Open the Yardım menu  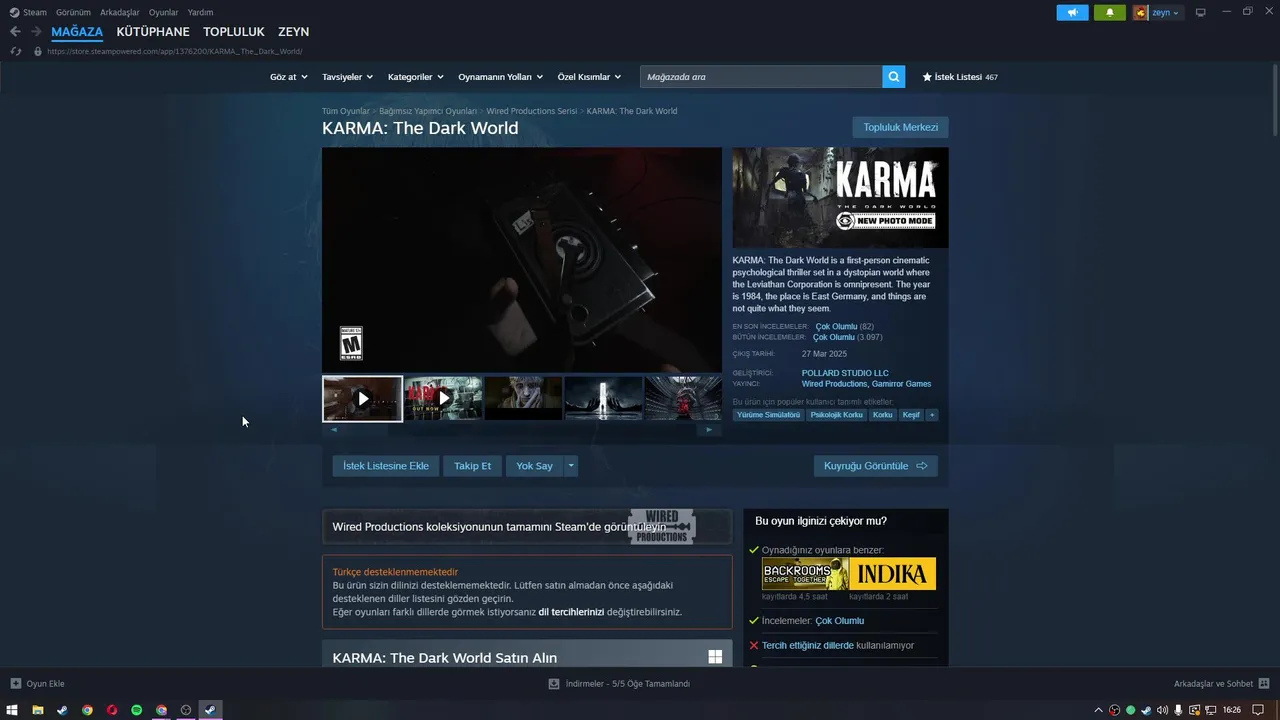click(x=200, y=12)
